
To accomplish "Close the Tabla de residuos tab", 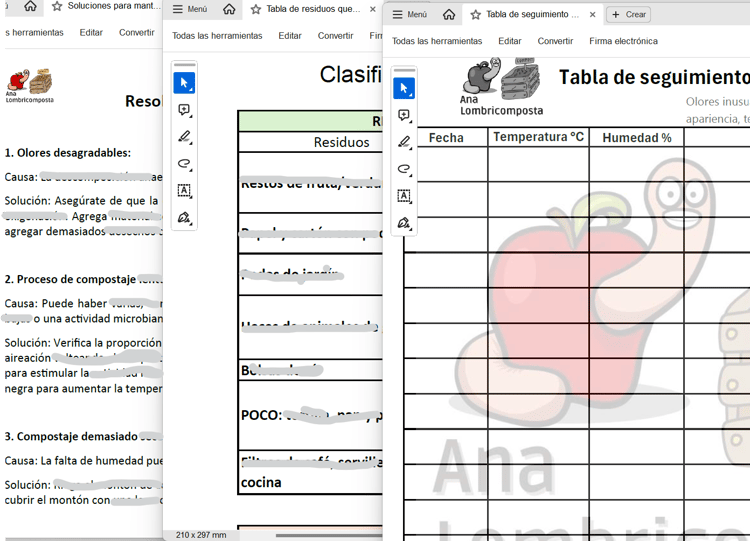I will 373,9.
